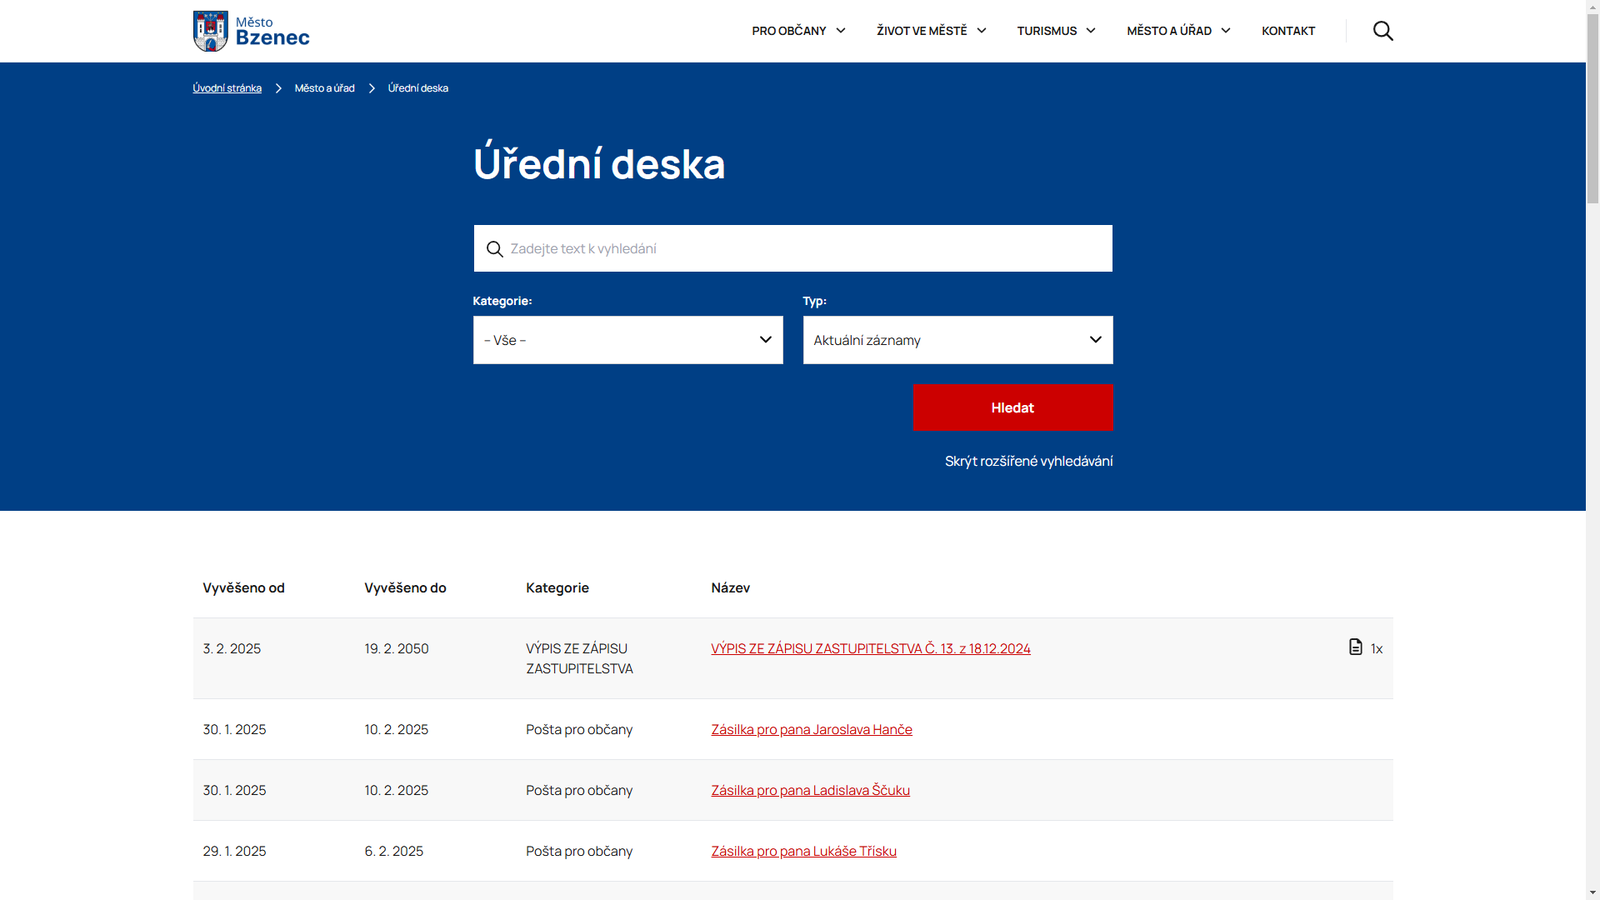This screenshot has height=900, width=1600.
Task: Click breadcrumb arrow after Úvodní stránka
Action: (278, 89)
